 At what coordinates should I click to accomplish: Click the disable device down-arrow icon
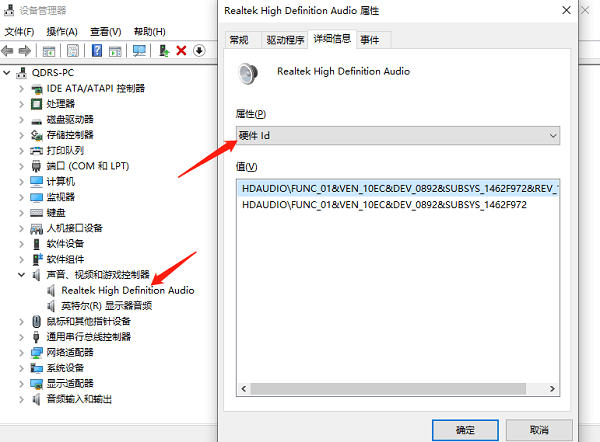[199, 51]
